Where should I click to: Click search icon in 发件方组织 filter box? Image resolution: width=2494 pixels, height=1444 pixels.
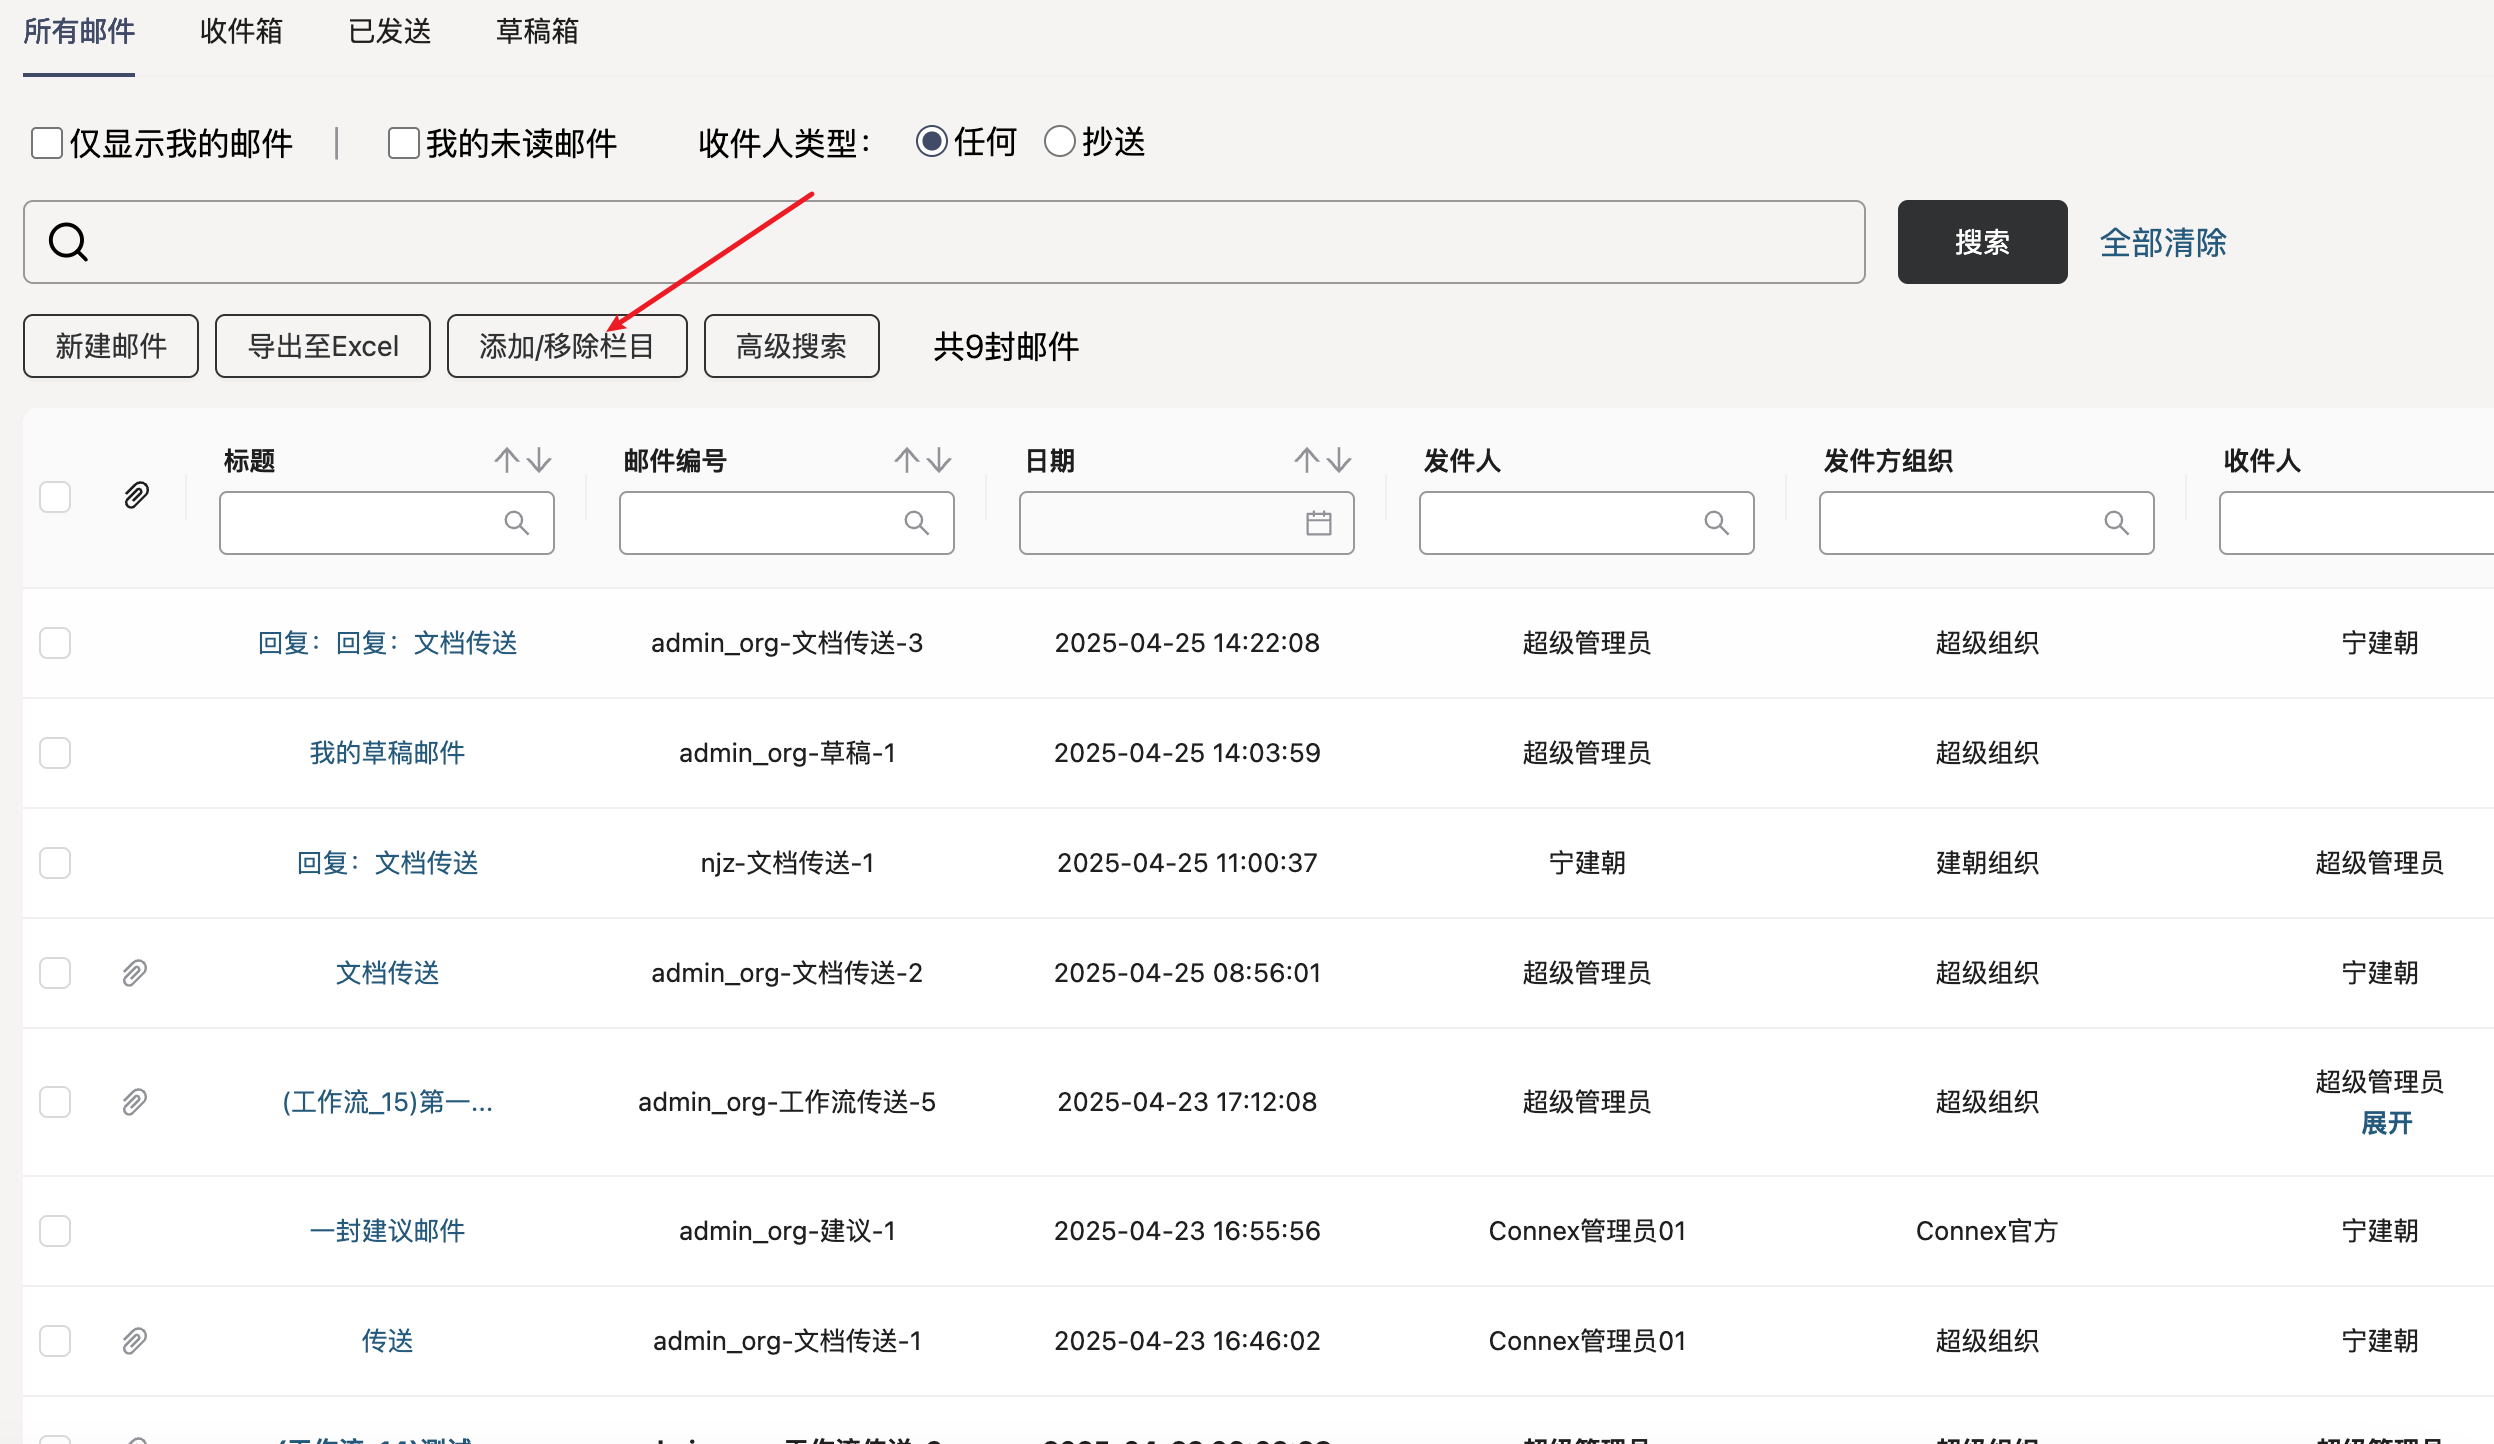point(2116,523)
